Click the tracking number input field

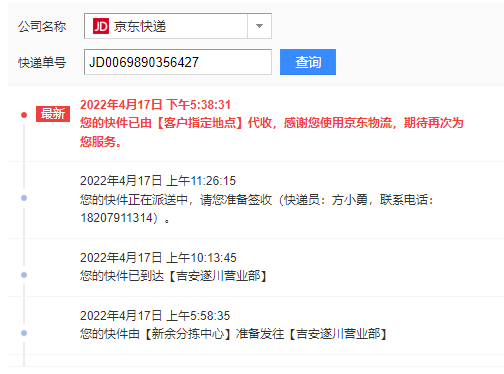click(x=178, y=62)
